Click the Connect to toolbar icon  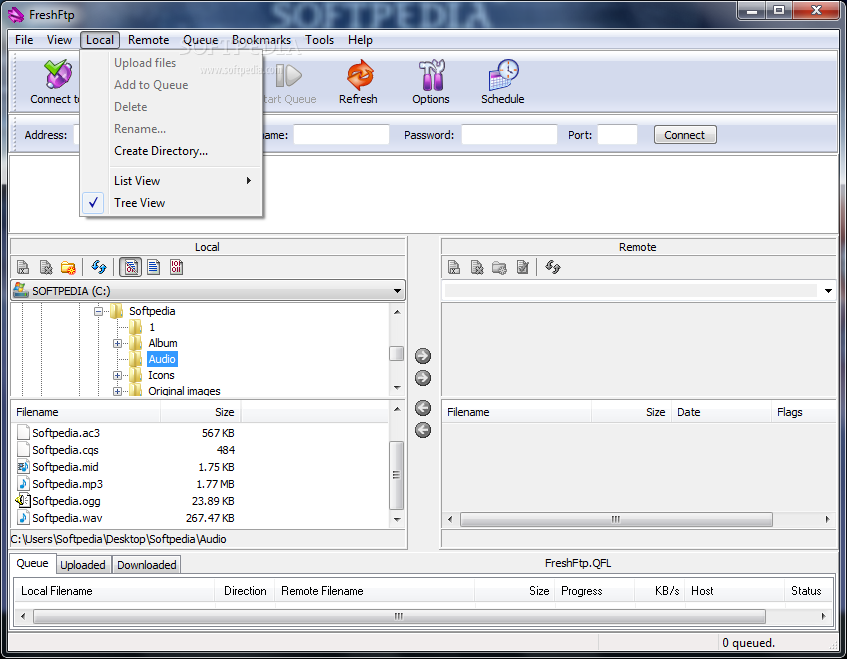pyautogui.click(x=58, y=74)
